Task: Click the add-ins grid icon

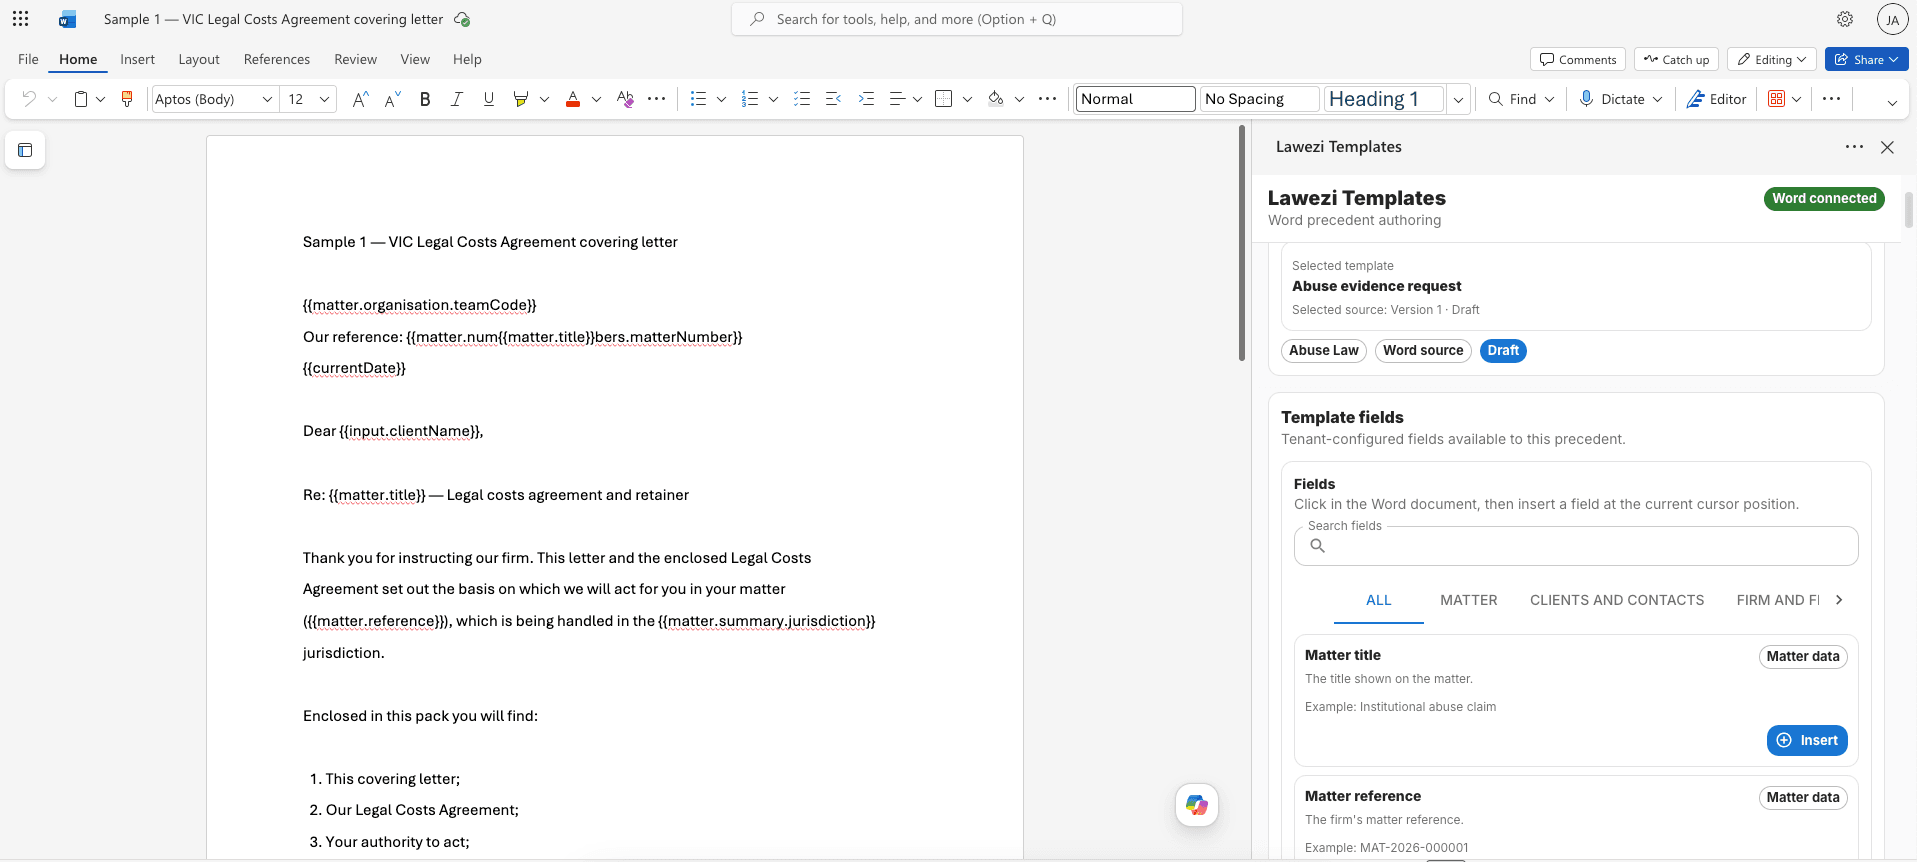Action: (x=1776, y=99)
